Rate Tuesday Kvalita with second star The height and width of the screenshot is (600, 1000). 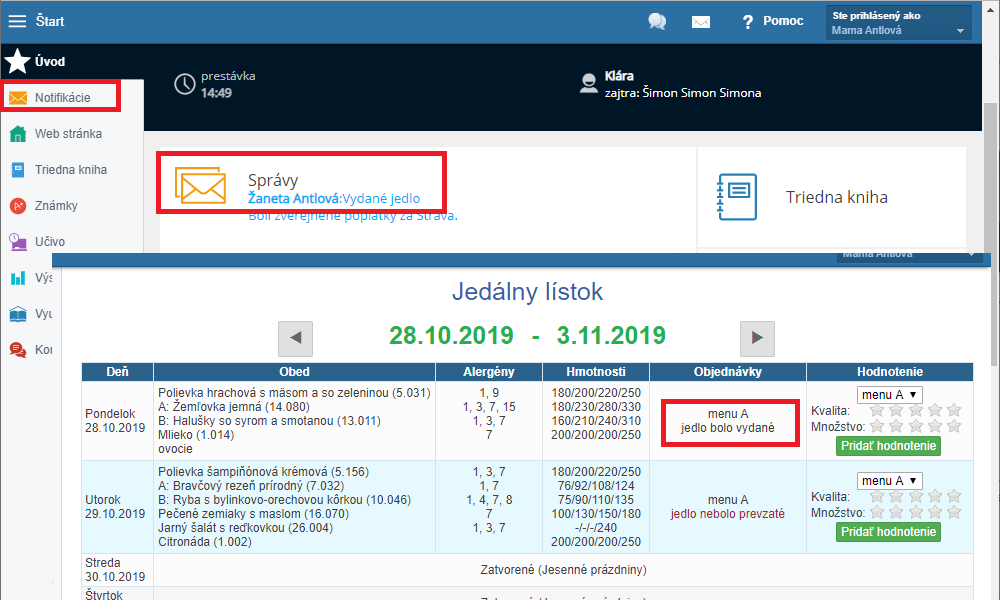(897, 496)
